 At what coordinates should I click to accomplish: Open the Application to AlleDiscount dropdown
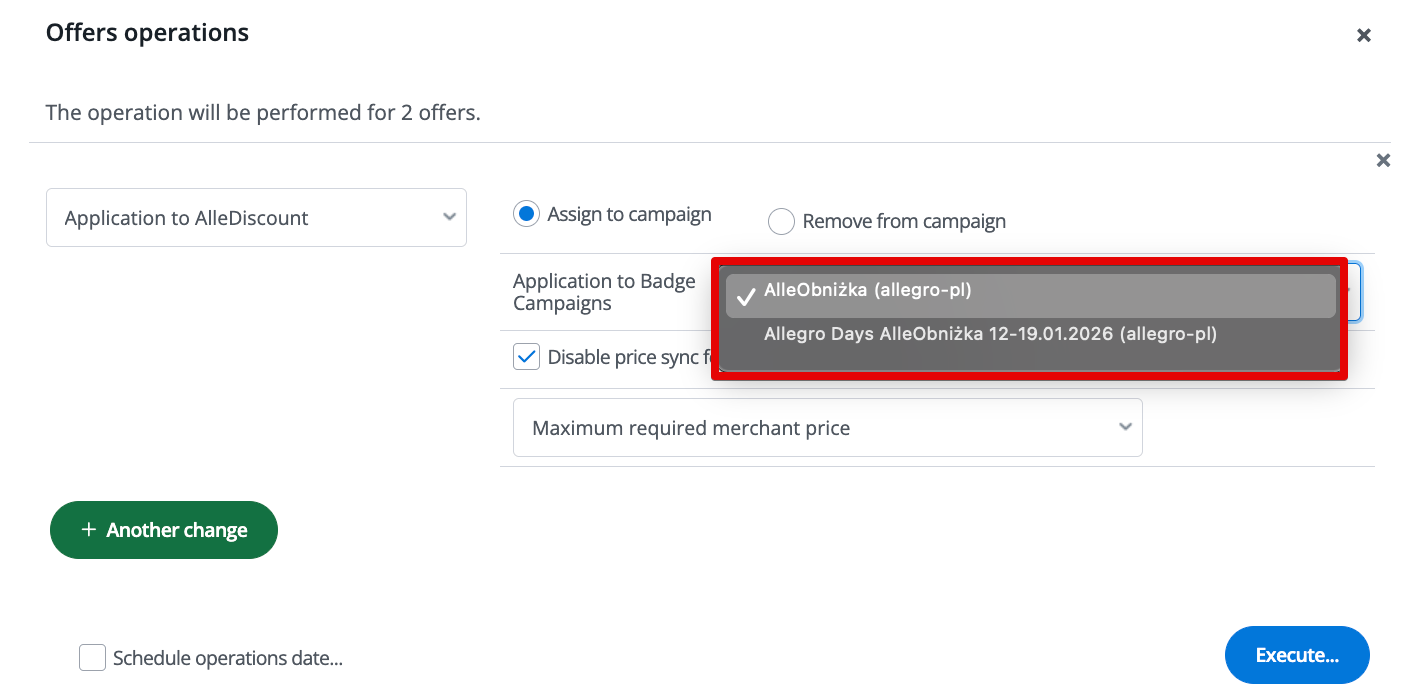coord(256,218)
